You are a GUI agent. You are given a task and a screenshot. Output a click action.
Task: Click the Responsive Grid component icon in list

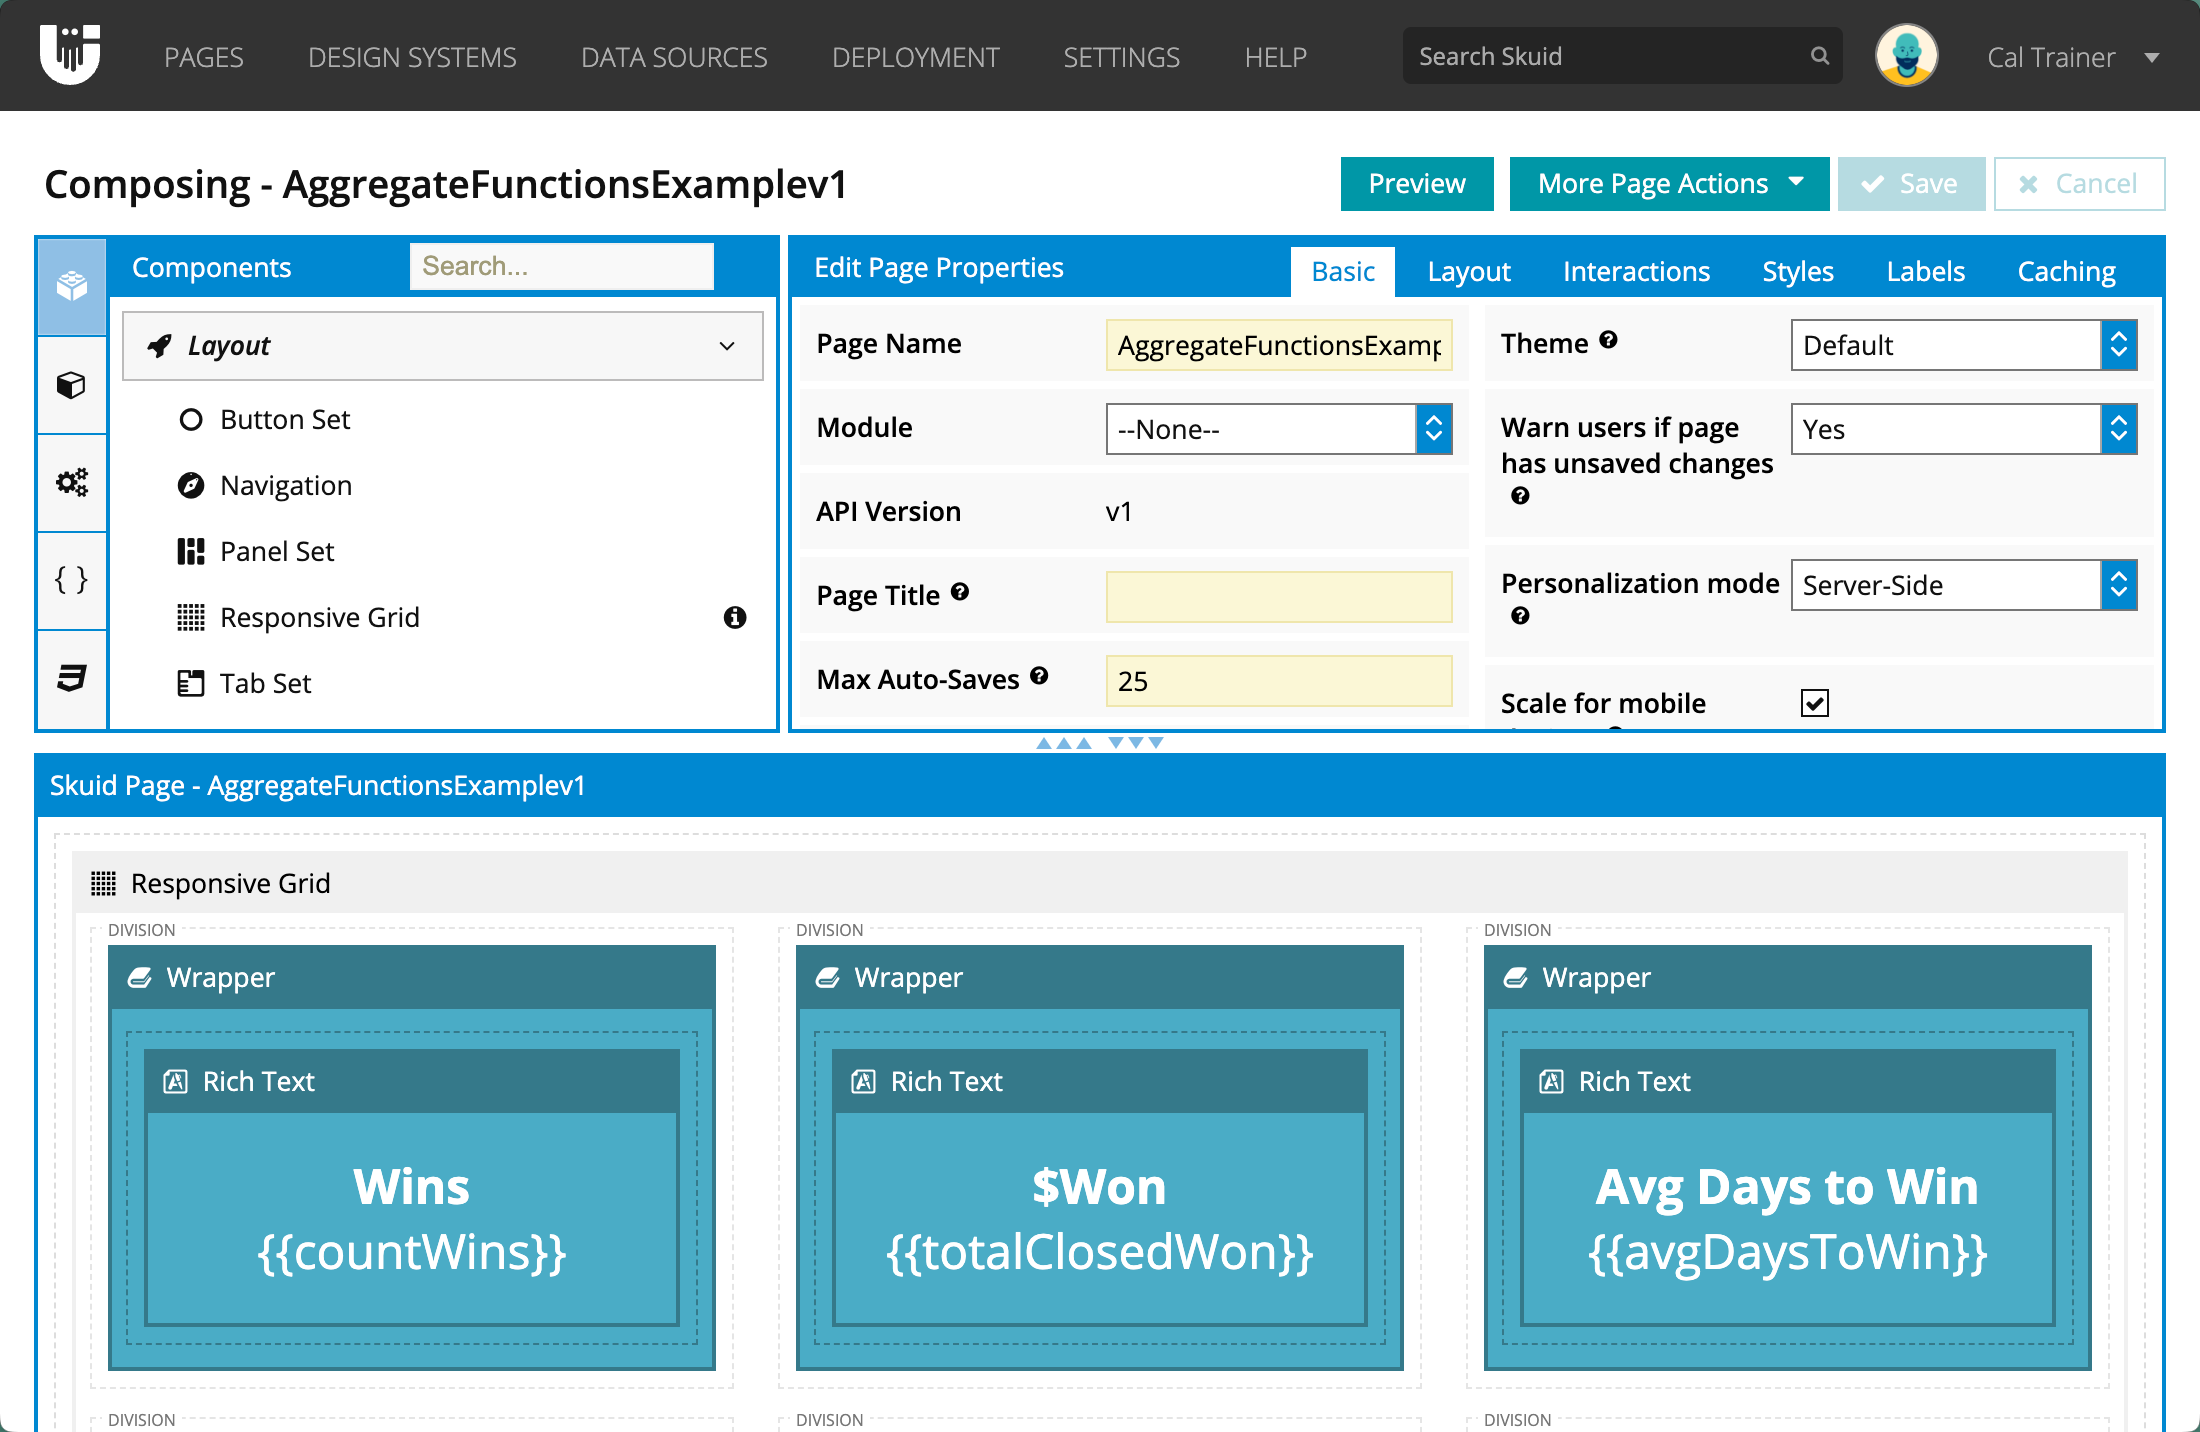191,618
